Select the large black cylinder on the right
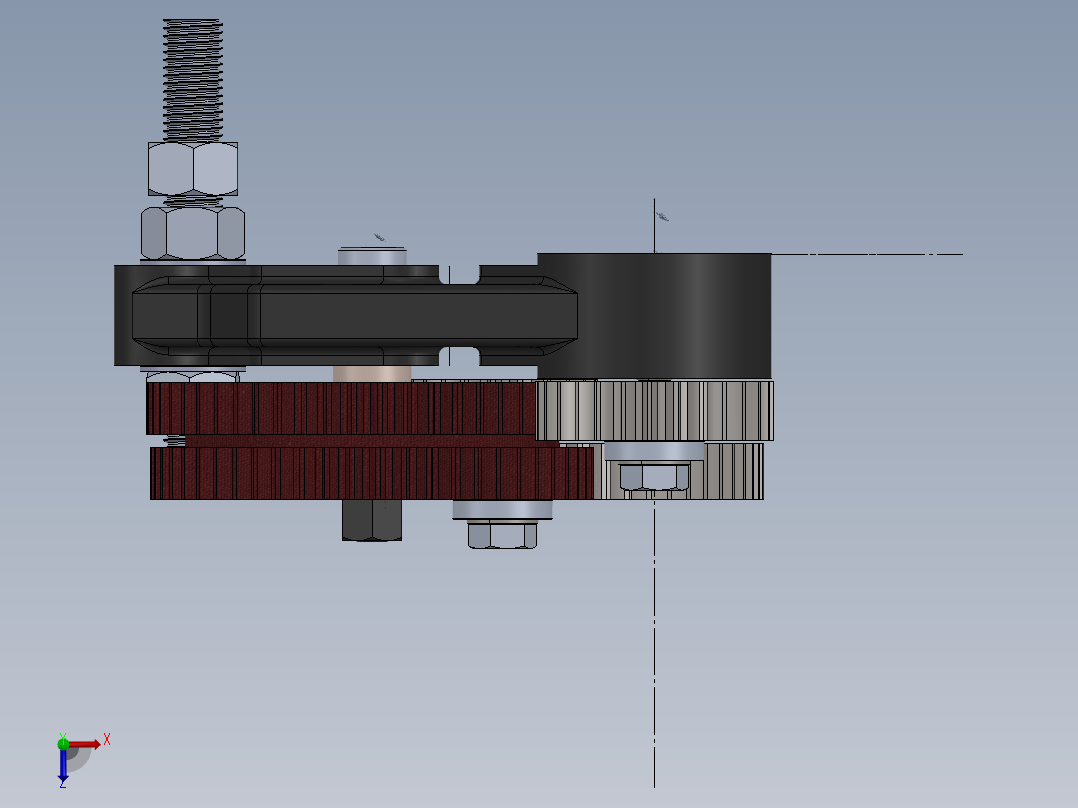1078x808 pixels. pos(654,316)
